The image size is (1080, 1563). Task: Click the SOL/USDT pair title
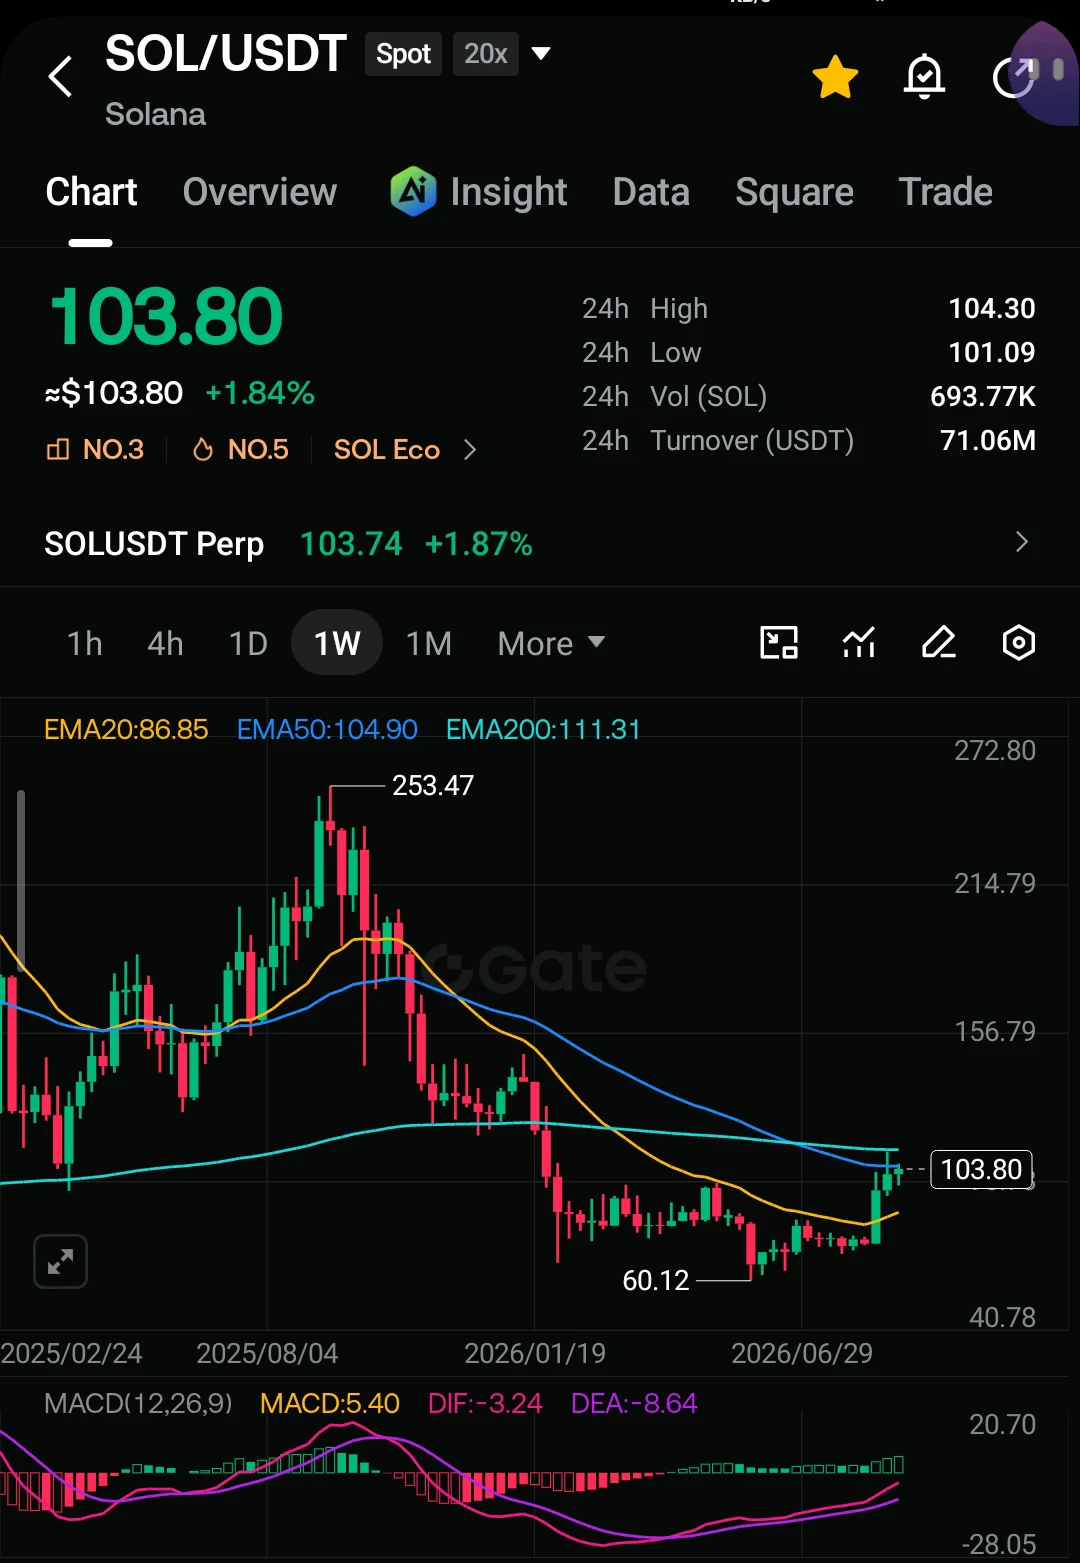pos(226,54)
